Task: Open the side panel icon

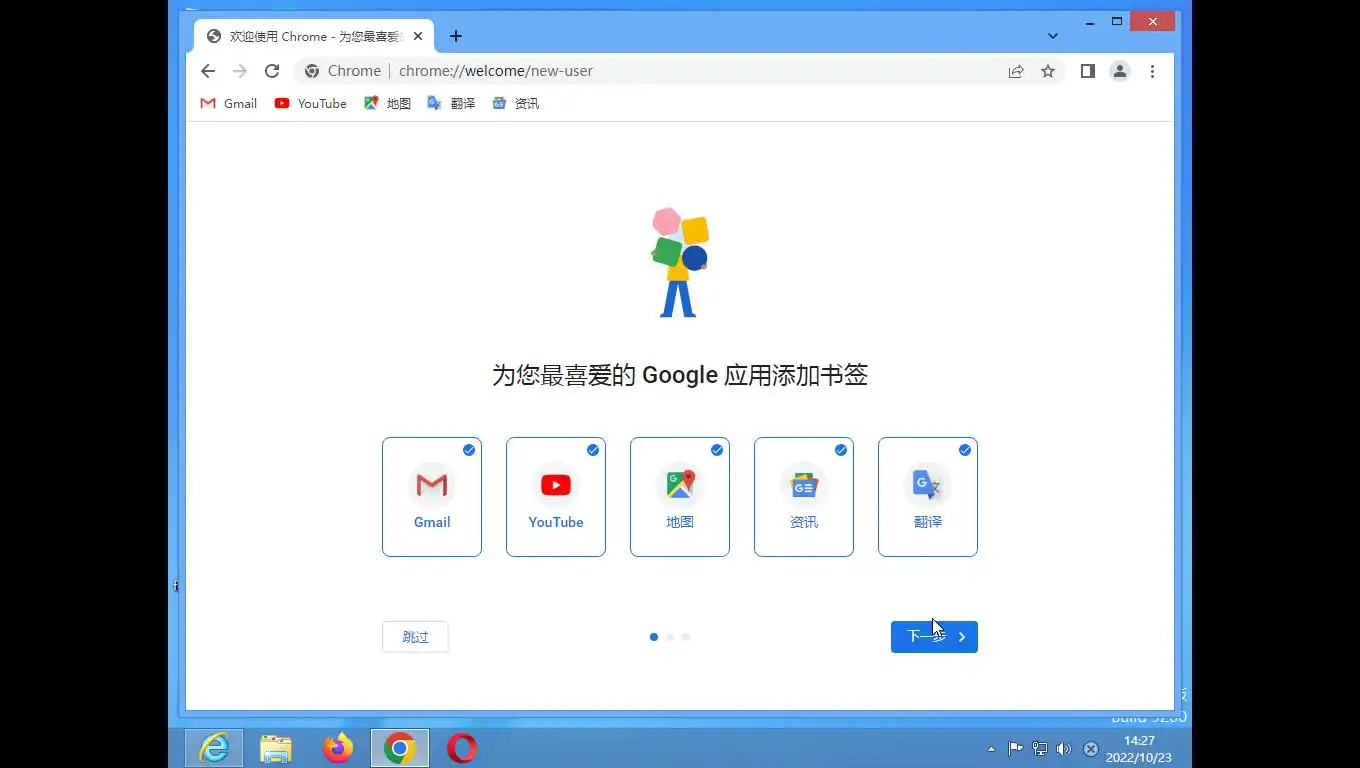Action: pyautogui.click(x=1088, y=71)
